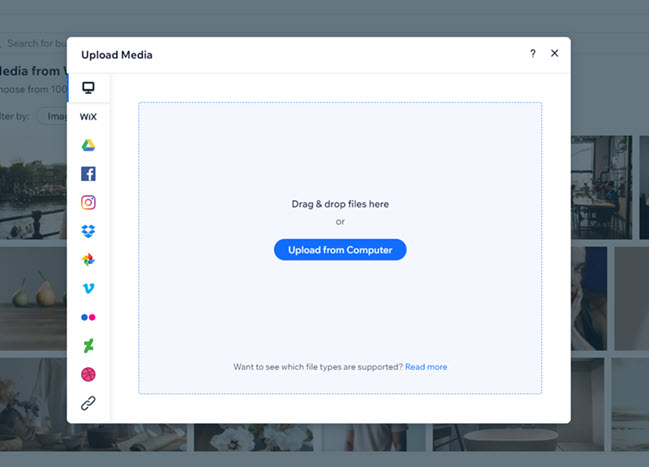
Task: Open the Wix media source
Action: click(x=88, y=117)
